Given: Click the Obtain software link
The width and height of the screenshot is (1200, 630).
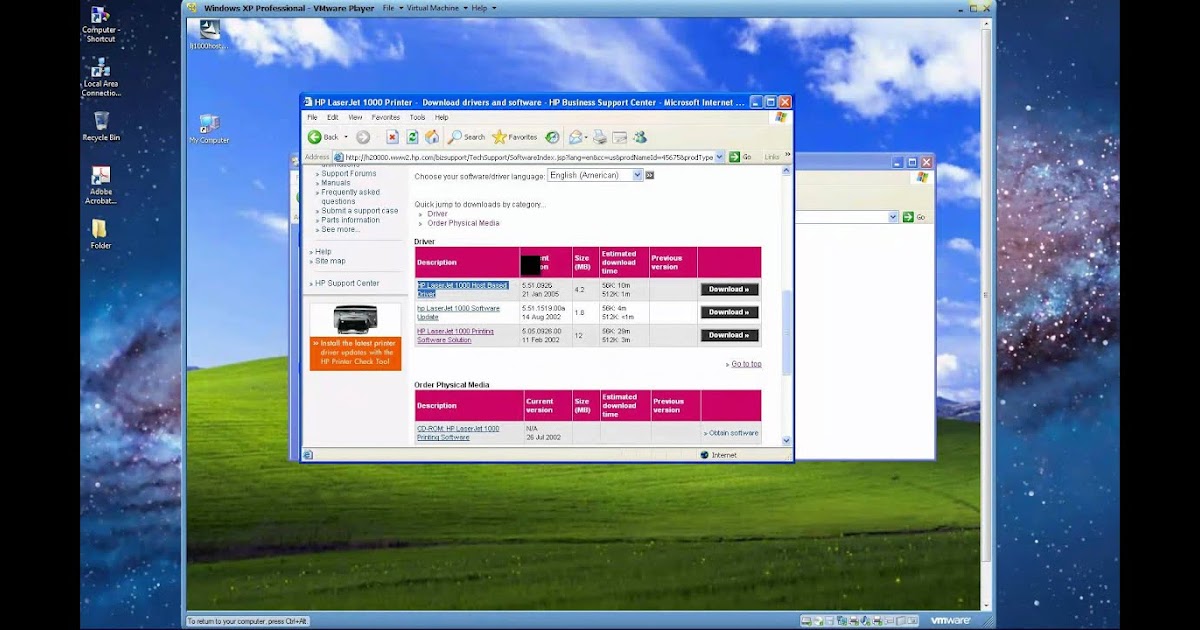Looking at the screenshot, I should pyautogui.click(x=731, y=433).
